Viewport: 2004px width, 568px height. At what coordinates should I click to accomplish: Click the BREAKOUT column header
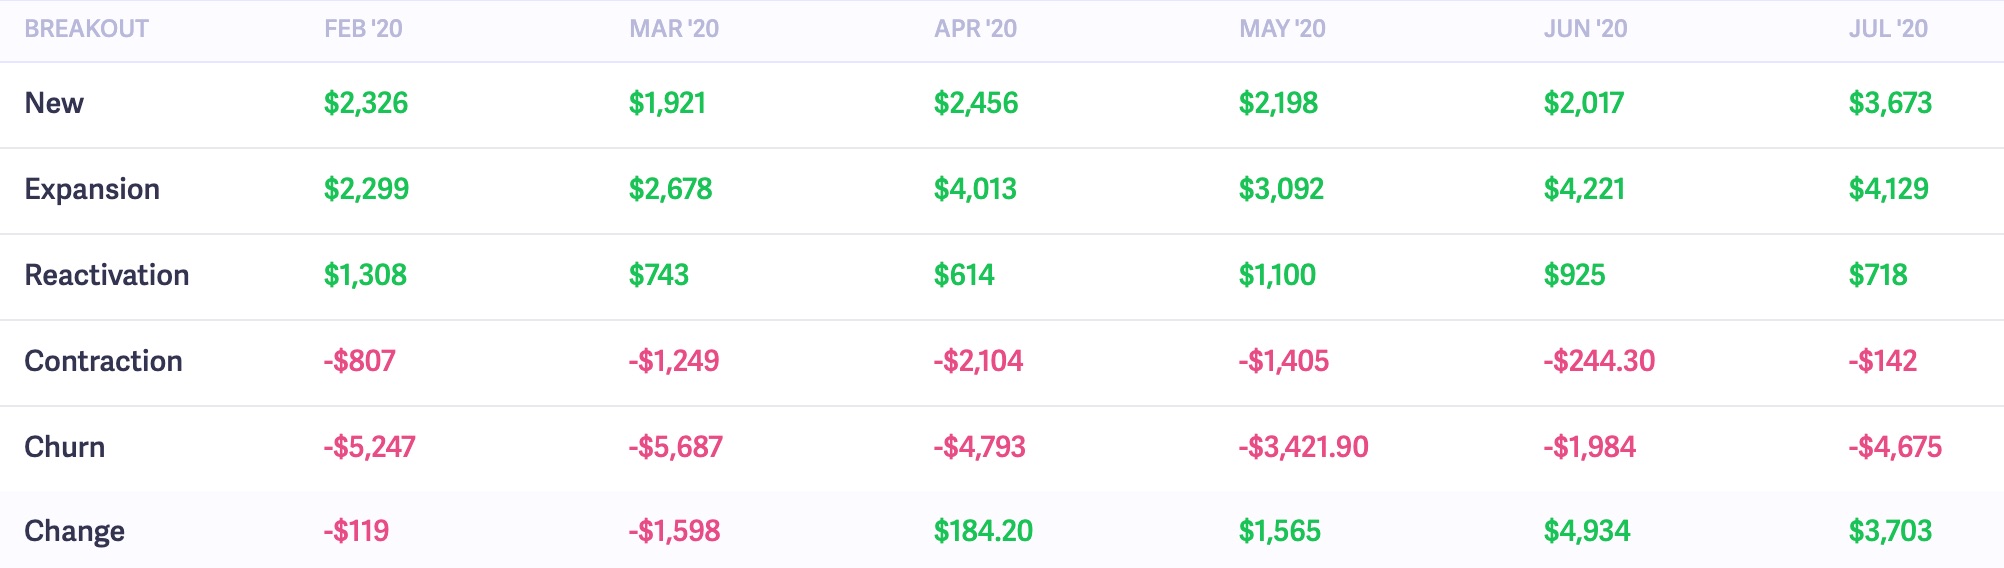click(87, 29)
